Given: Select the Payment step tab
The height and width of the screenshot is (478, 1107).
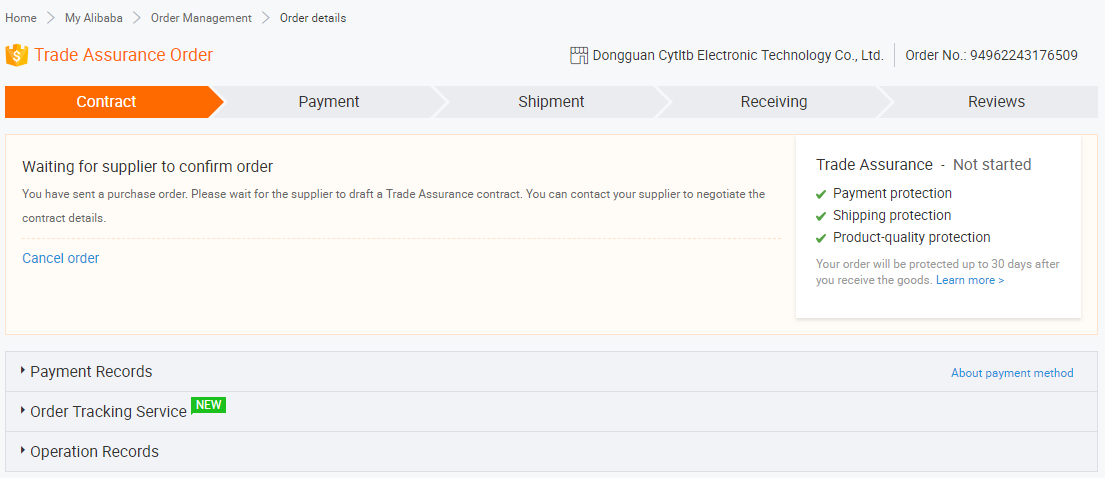Looking at the screenshot, I should (329, 102).
